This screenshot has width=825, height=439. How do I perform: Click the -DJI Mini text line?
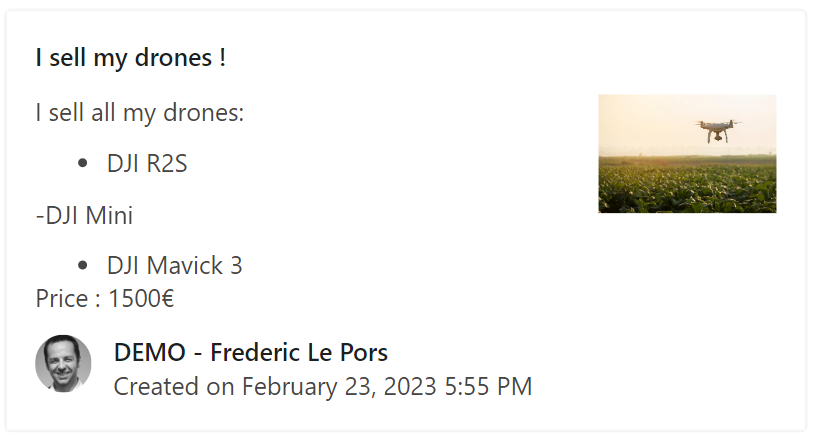[84, 215]
